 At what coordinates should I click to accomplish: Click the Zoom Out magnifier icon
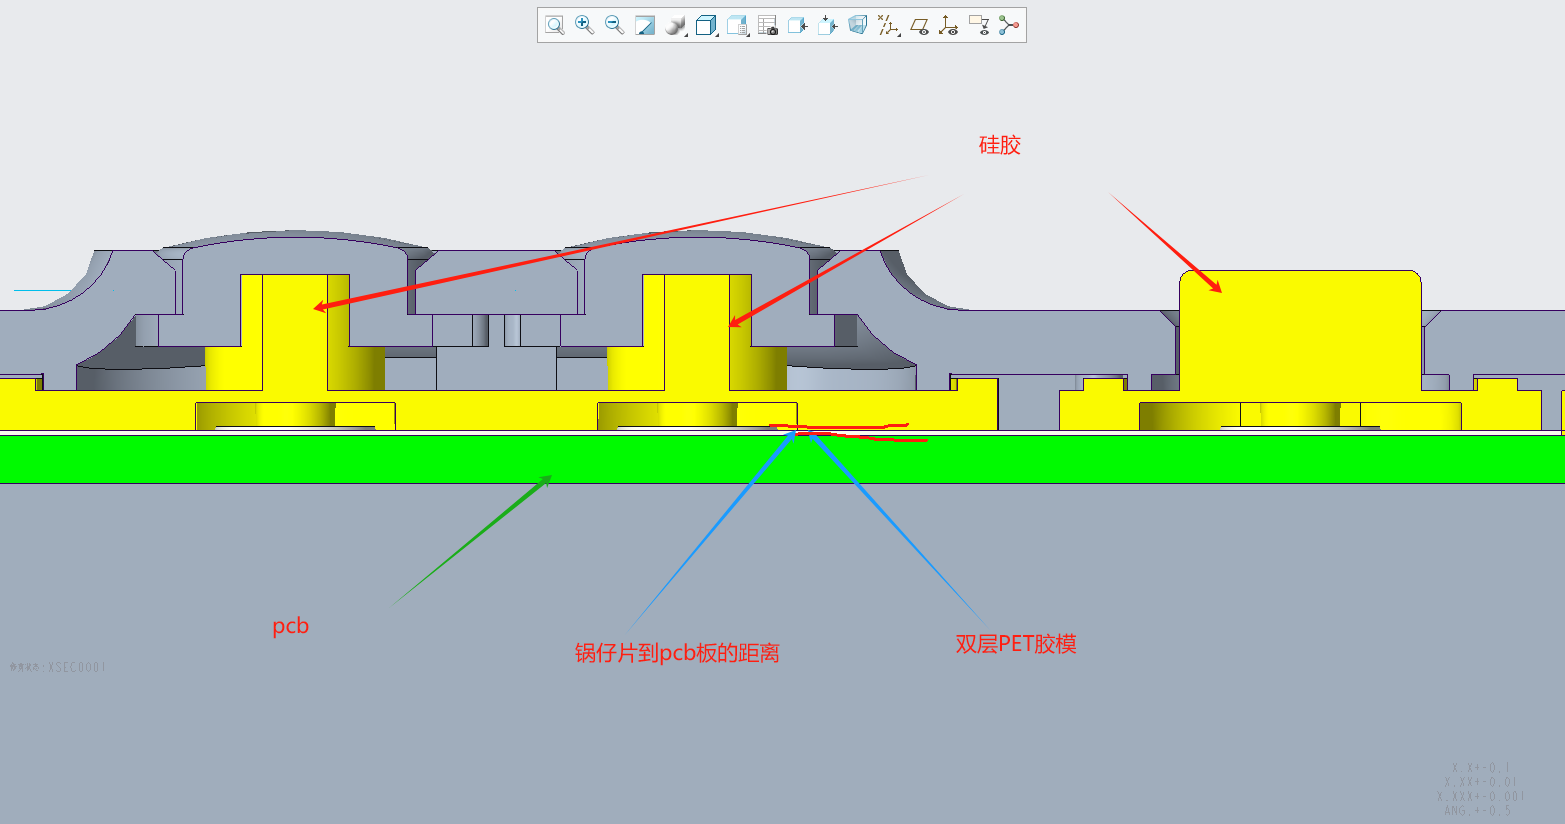615,25
